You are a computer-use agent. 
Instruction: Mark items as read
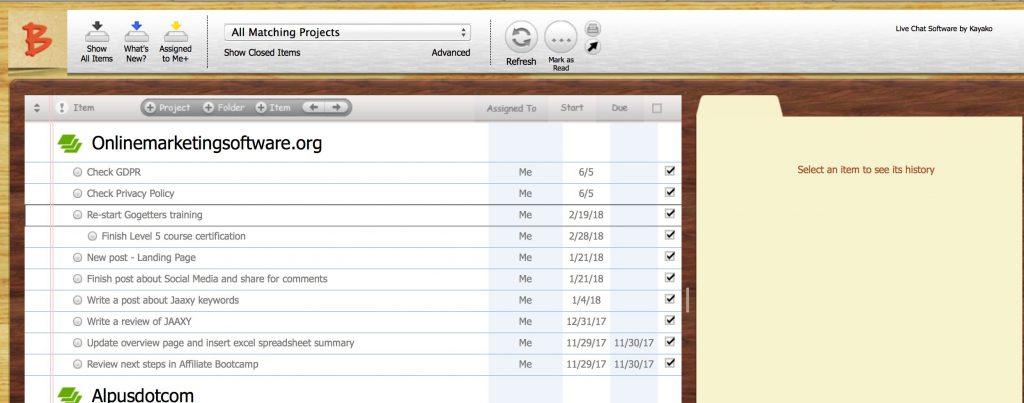pos(561,37)
